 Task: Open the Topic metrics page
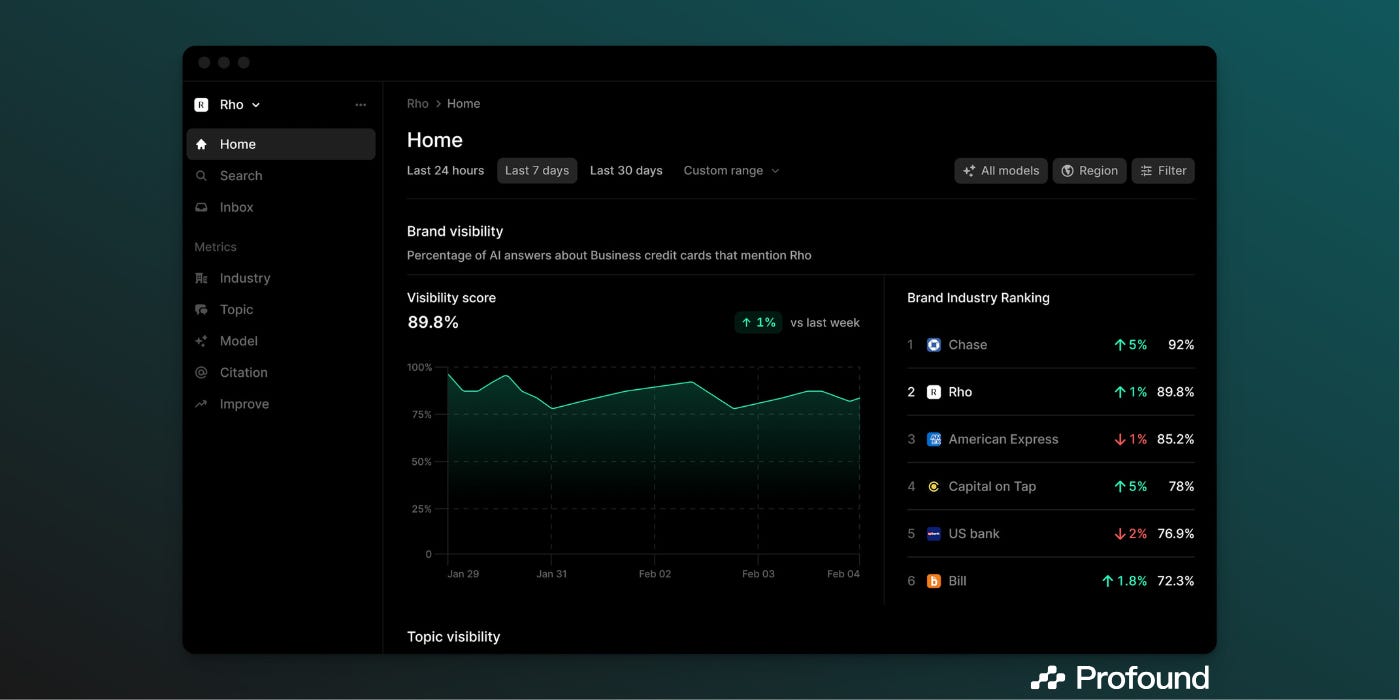pos(281,310)
